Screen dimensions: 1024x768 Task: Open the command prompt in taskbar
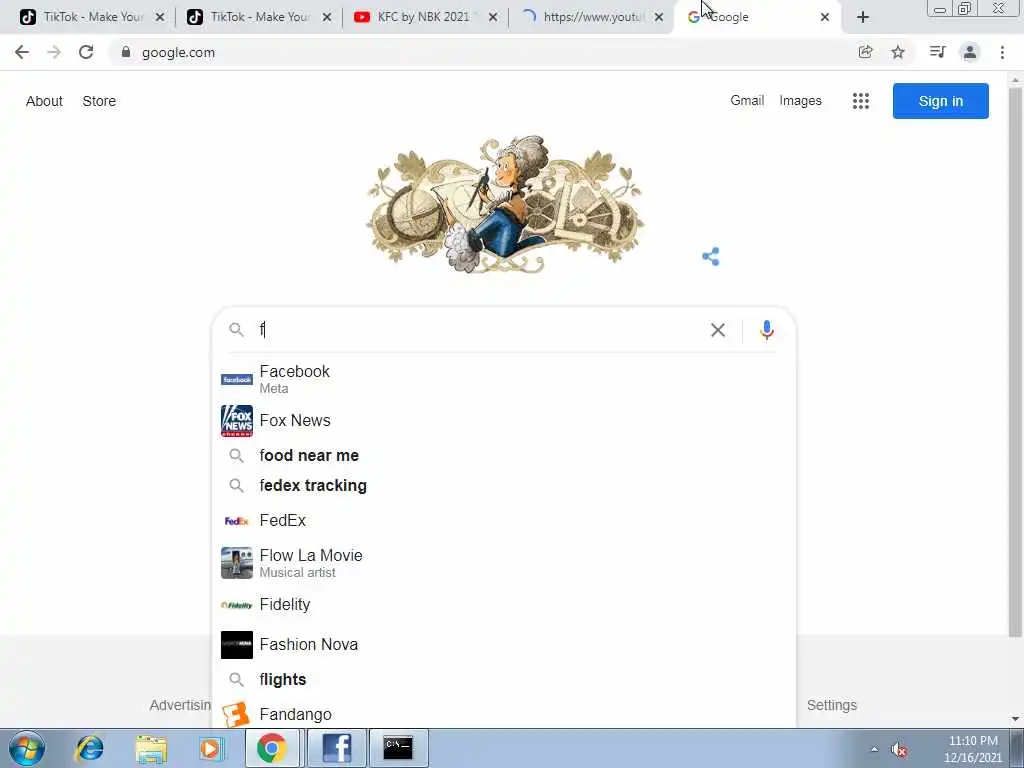coord(398,748)
